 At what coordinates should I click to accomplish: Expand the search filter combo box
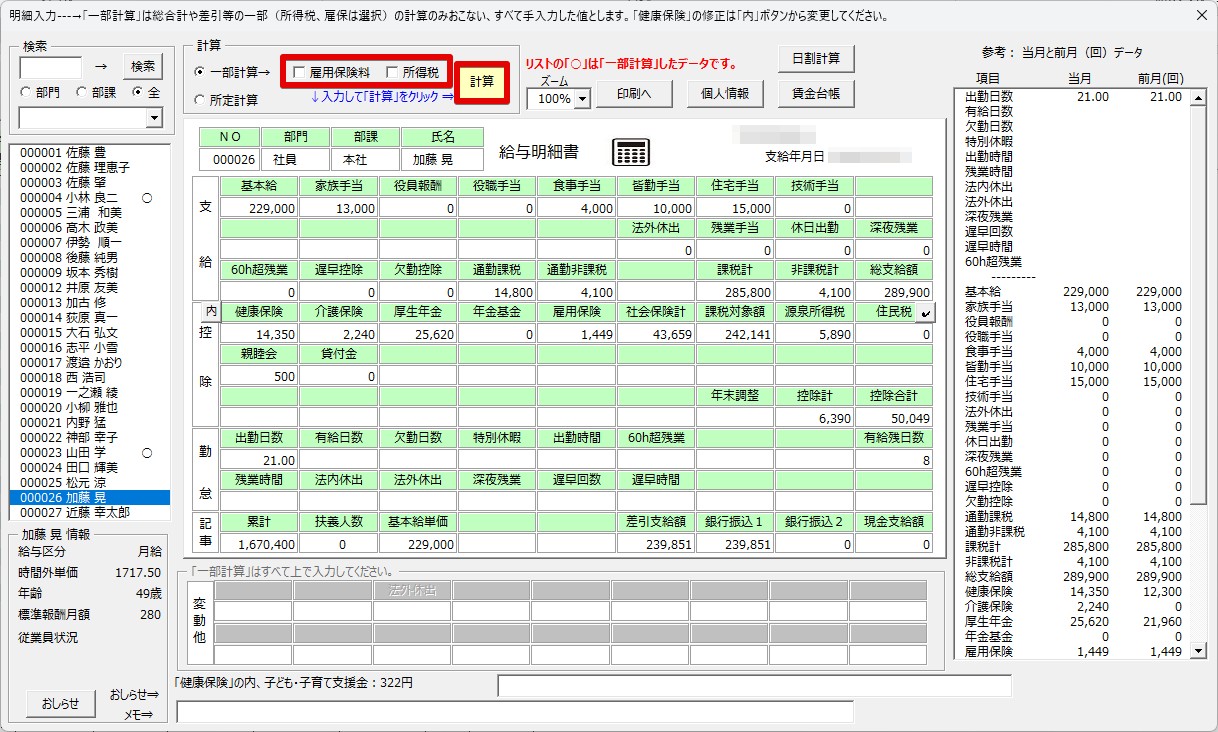click(x=154, y=118)
